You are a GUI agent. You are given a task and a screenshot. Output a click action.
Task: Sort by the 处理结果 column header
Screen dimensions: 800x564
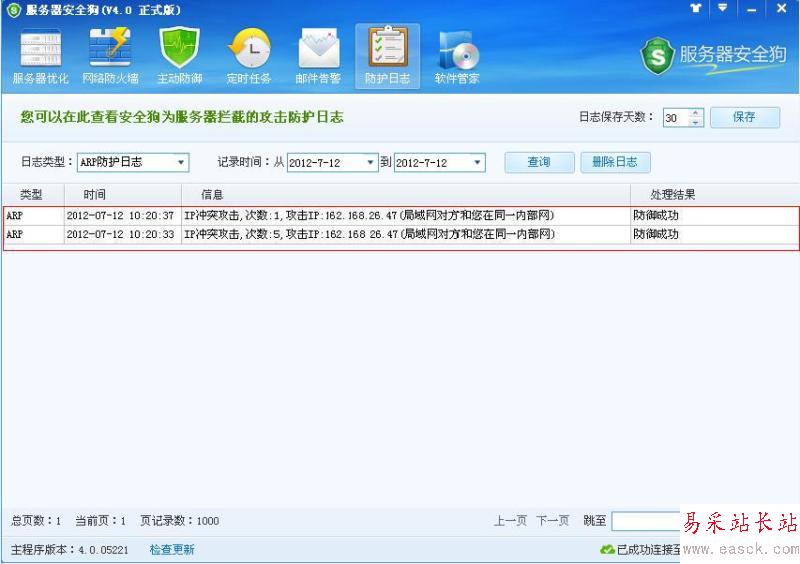[714, 194]
